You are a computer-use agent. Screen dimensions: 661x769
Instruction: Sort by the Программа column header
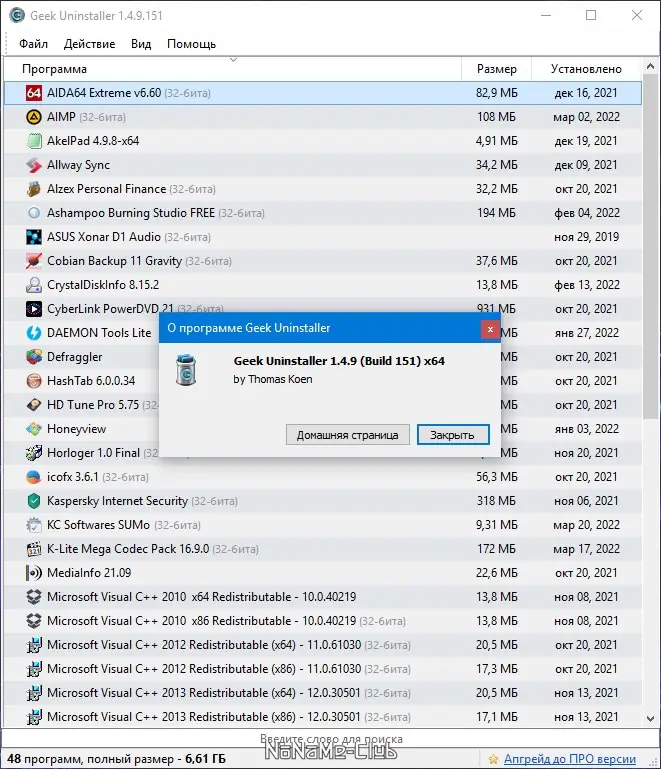(x=232, y=69)
